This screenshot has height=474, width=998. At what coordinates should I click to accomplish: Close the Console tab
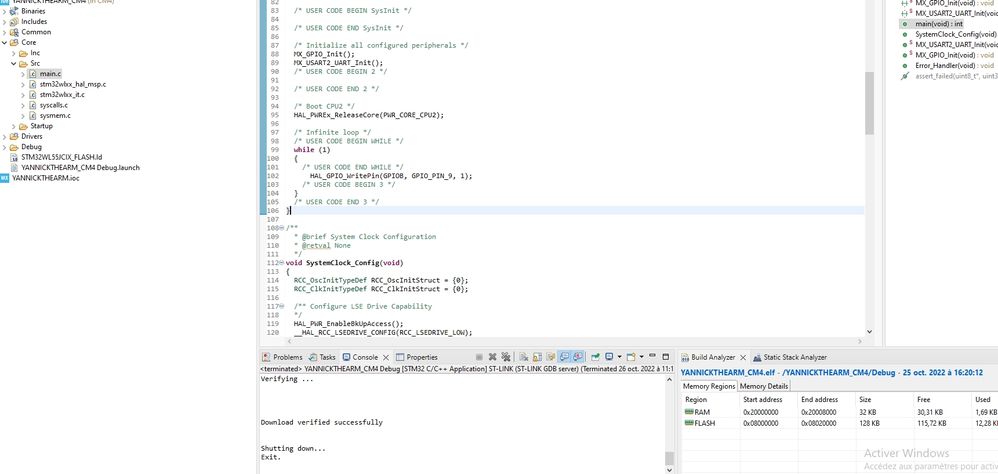tap(386, 358)
